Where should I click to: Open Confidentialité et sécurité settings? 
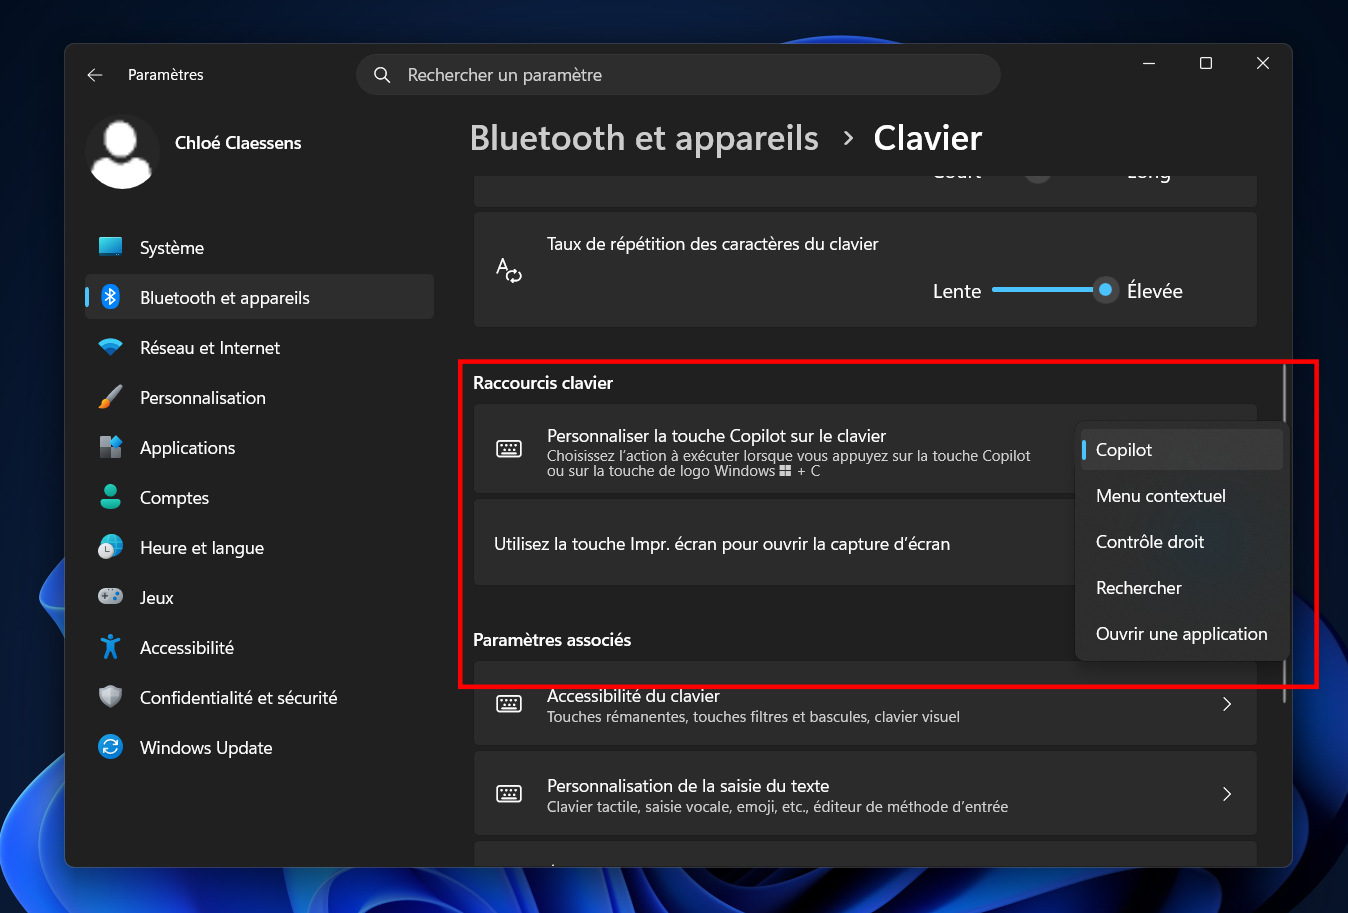point(260,697)
